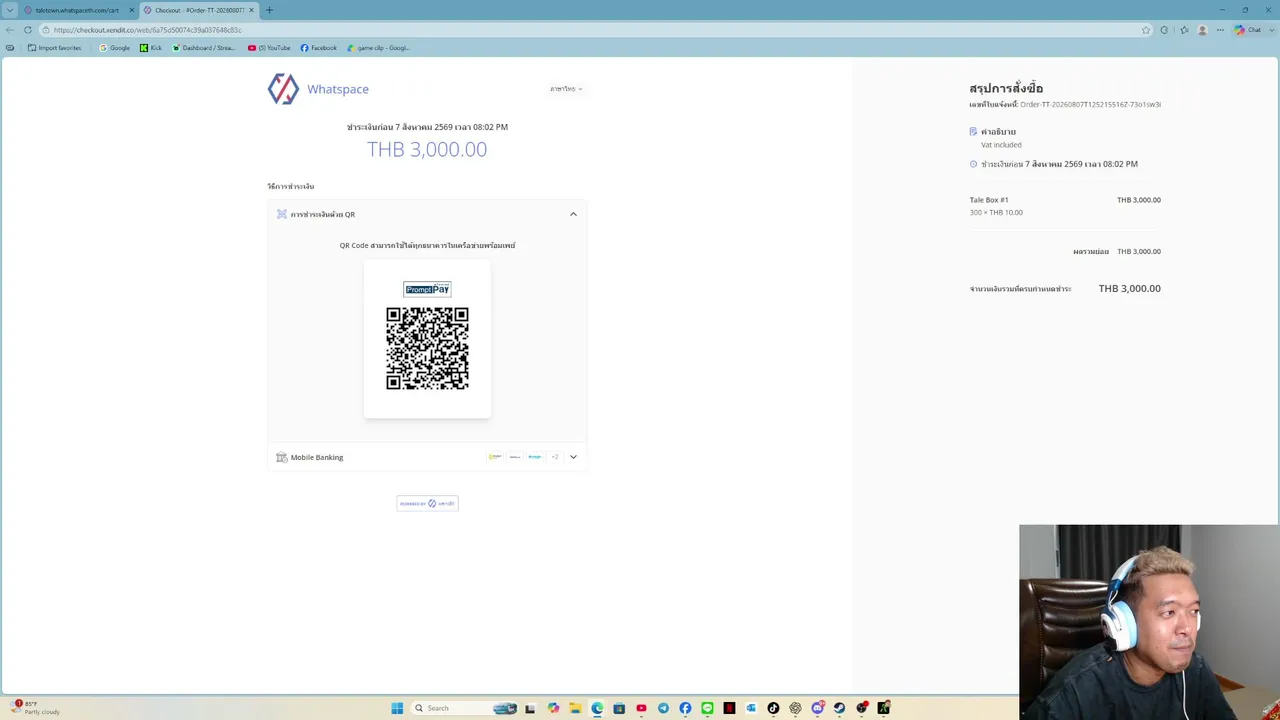Open the Windows Start menu
Screen dimensions: 1280x720
click(x=397, y=708)
